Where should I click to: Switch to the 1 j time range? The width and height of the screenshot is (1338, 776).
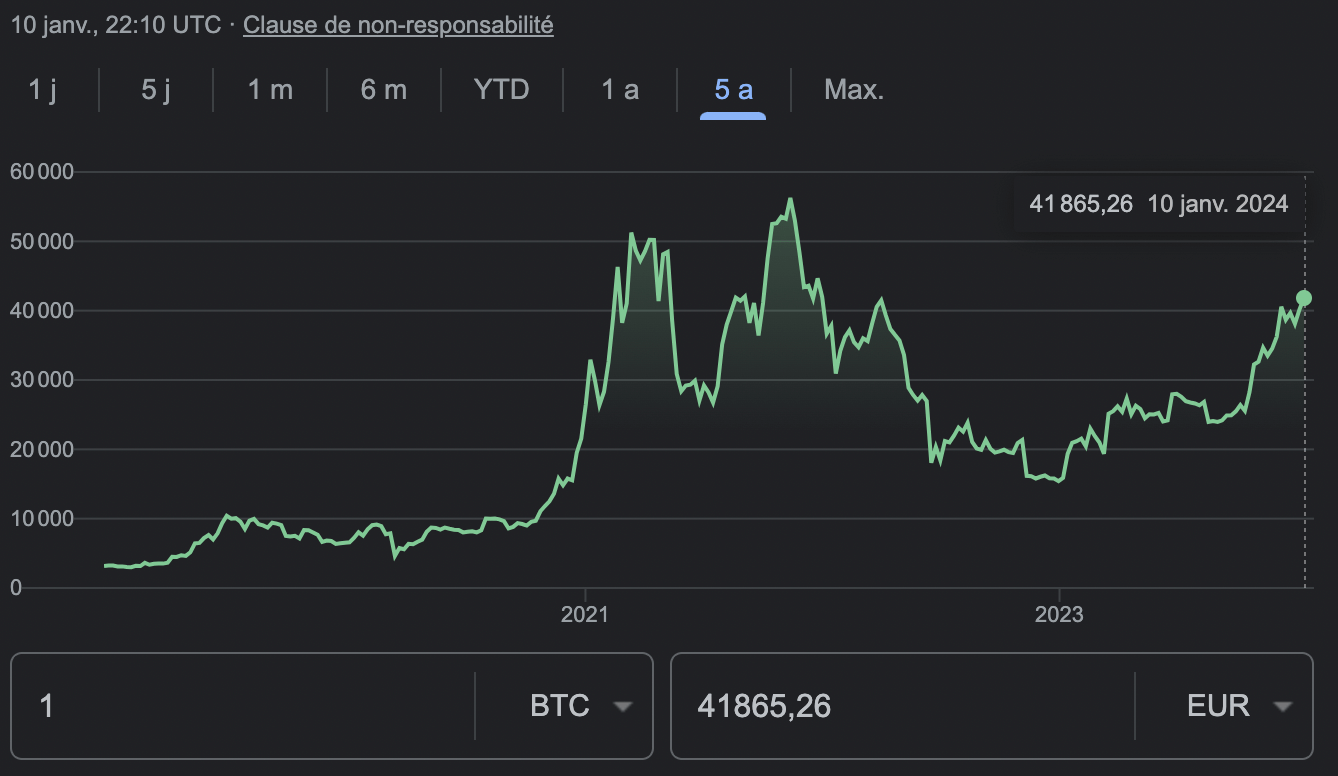pyautogui.click(x=42, y=90)
